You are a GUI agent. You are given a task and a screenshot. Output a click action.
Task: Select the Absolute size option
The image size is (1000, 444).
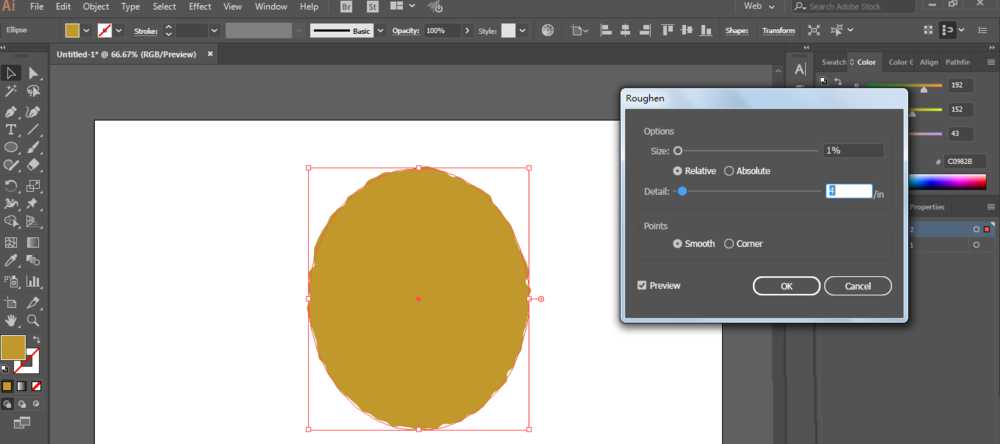tap(729, 171)
